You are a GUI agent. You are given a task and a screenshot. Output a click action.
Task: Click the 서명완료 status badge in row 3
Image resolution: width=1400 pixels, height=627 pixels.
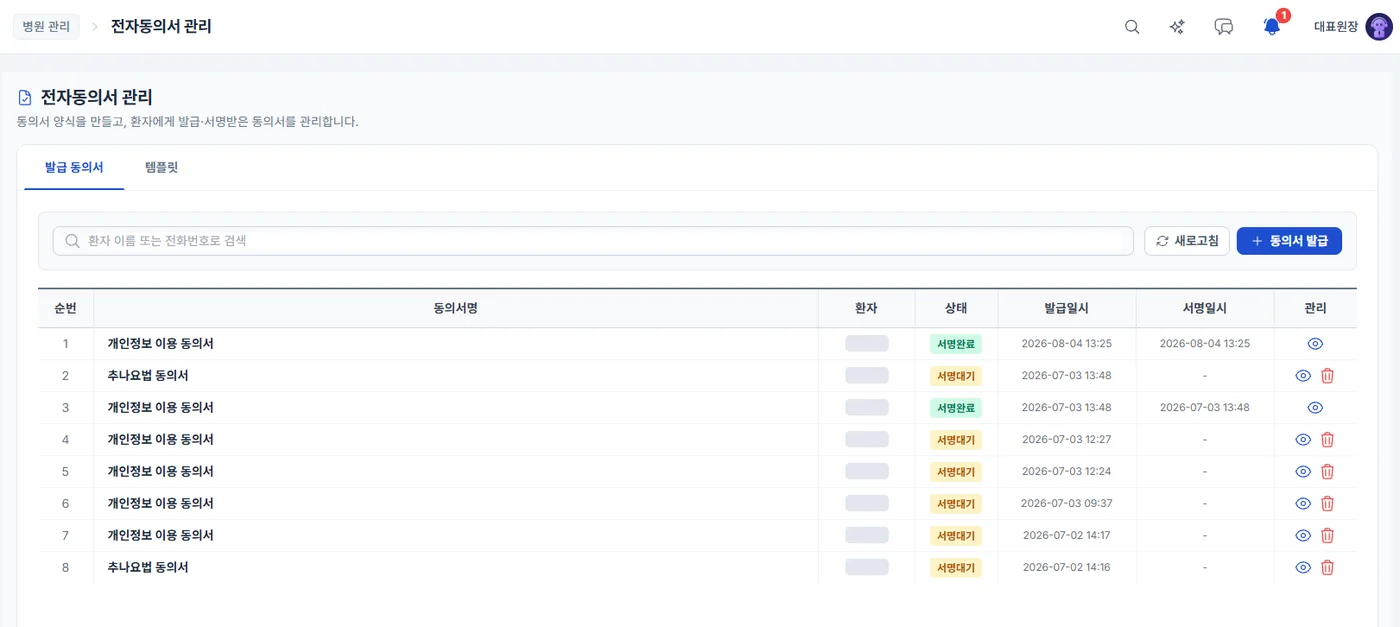click(x=956, y=408)
